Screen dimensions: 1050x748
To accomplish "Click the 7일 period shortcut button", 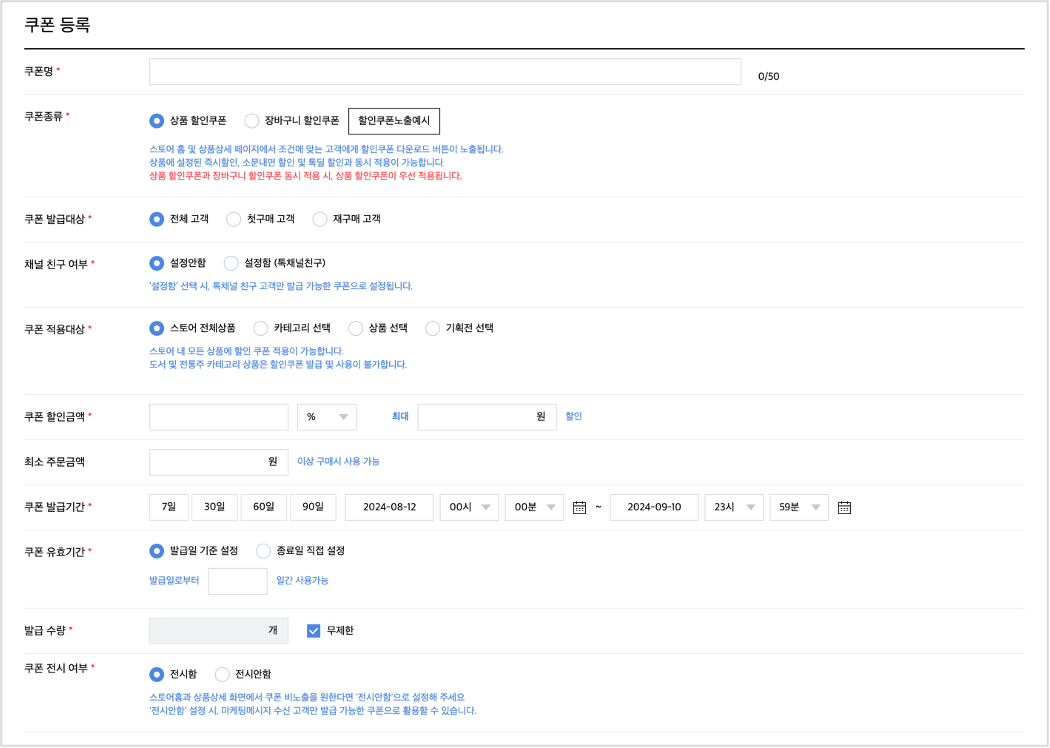I will click(168, 507).
